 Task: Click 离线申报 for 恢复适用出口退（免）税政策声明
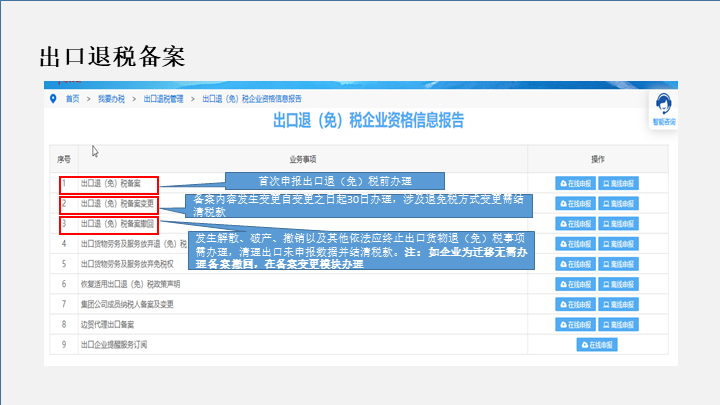(x=618, y=284)
